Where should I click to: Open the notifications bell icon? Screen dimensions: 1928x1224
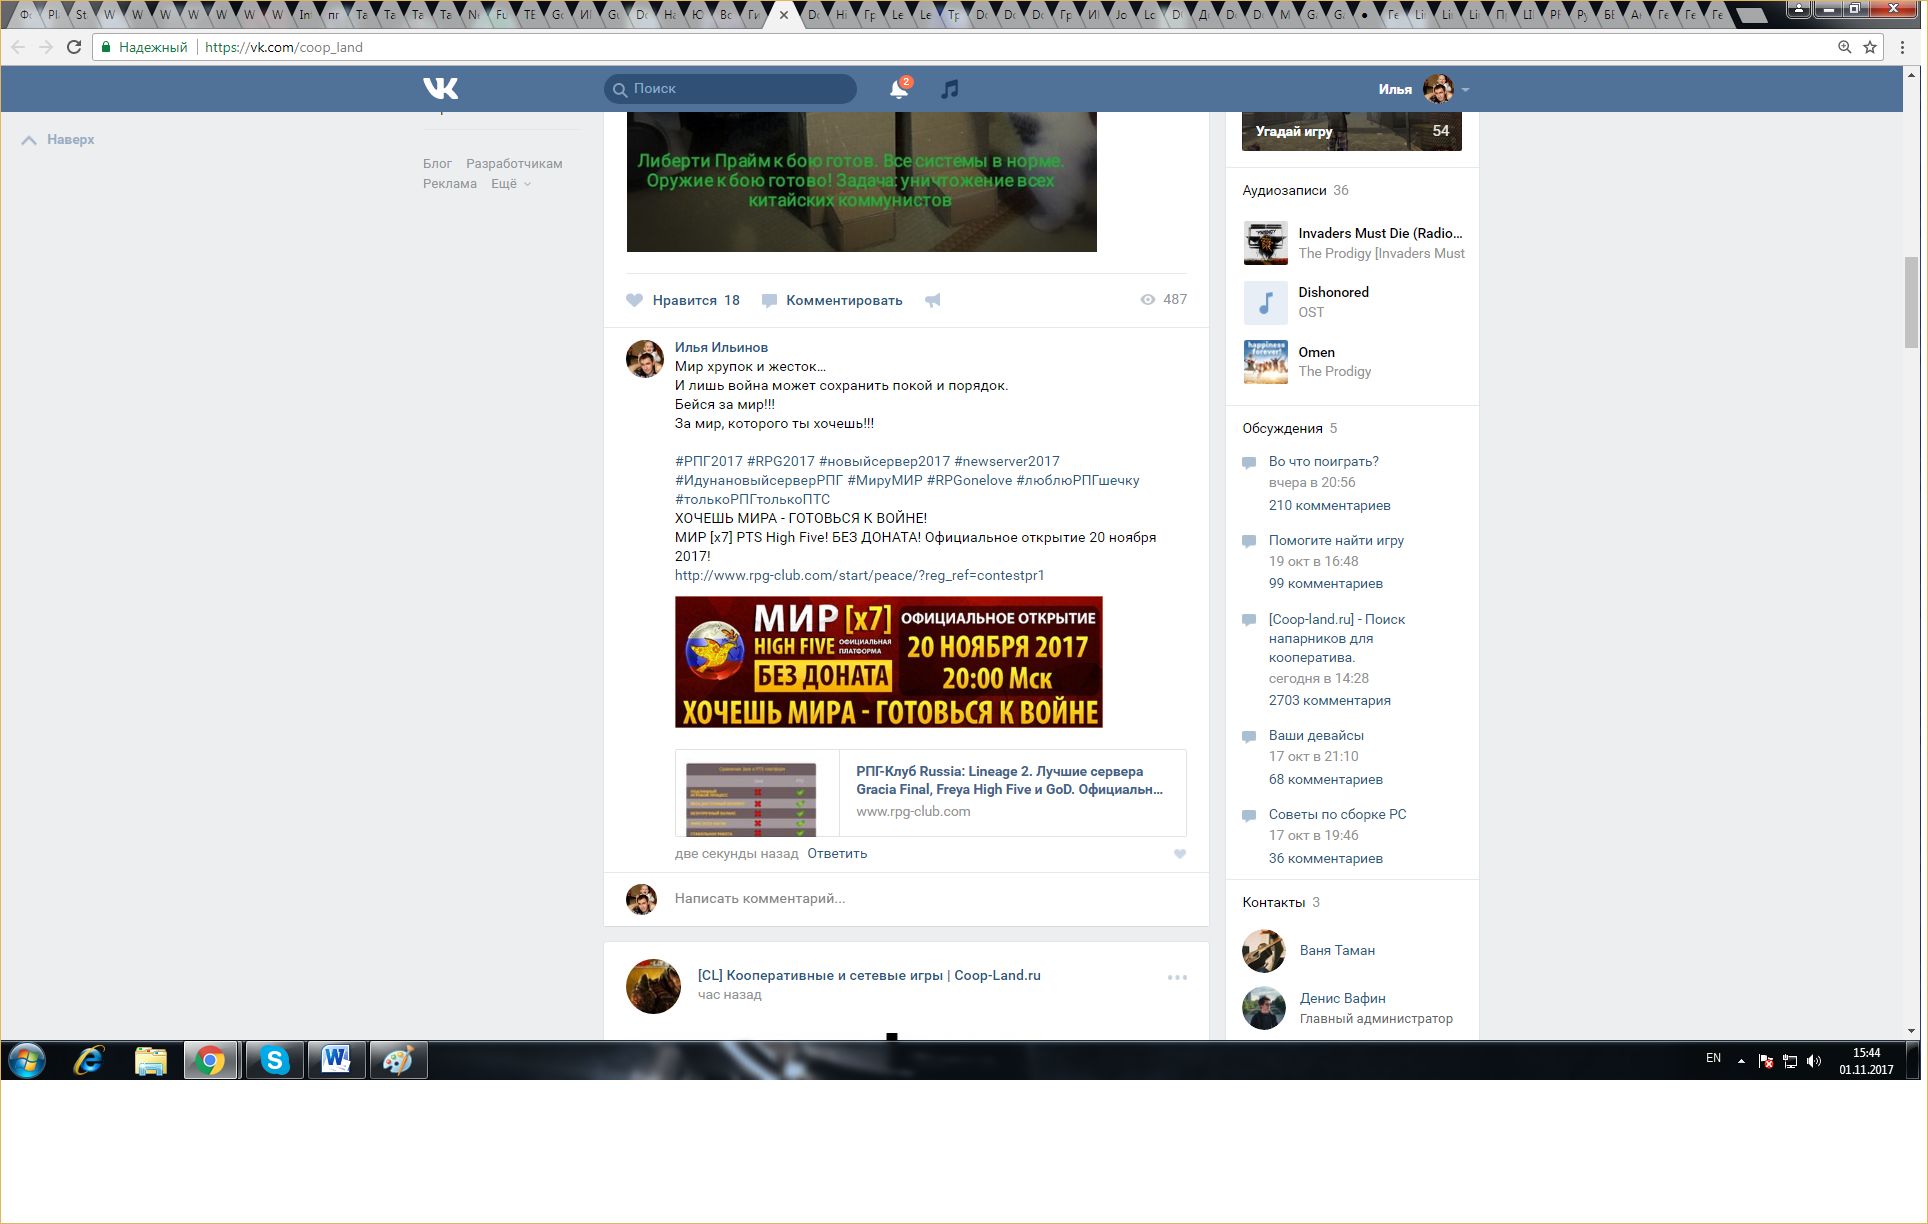point(898,89)
